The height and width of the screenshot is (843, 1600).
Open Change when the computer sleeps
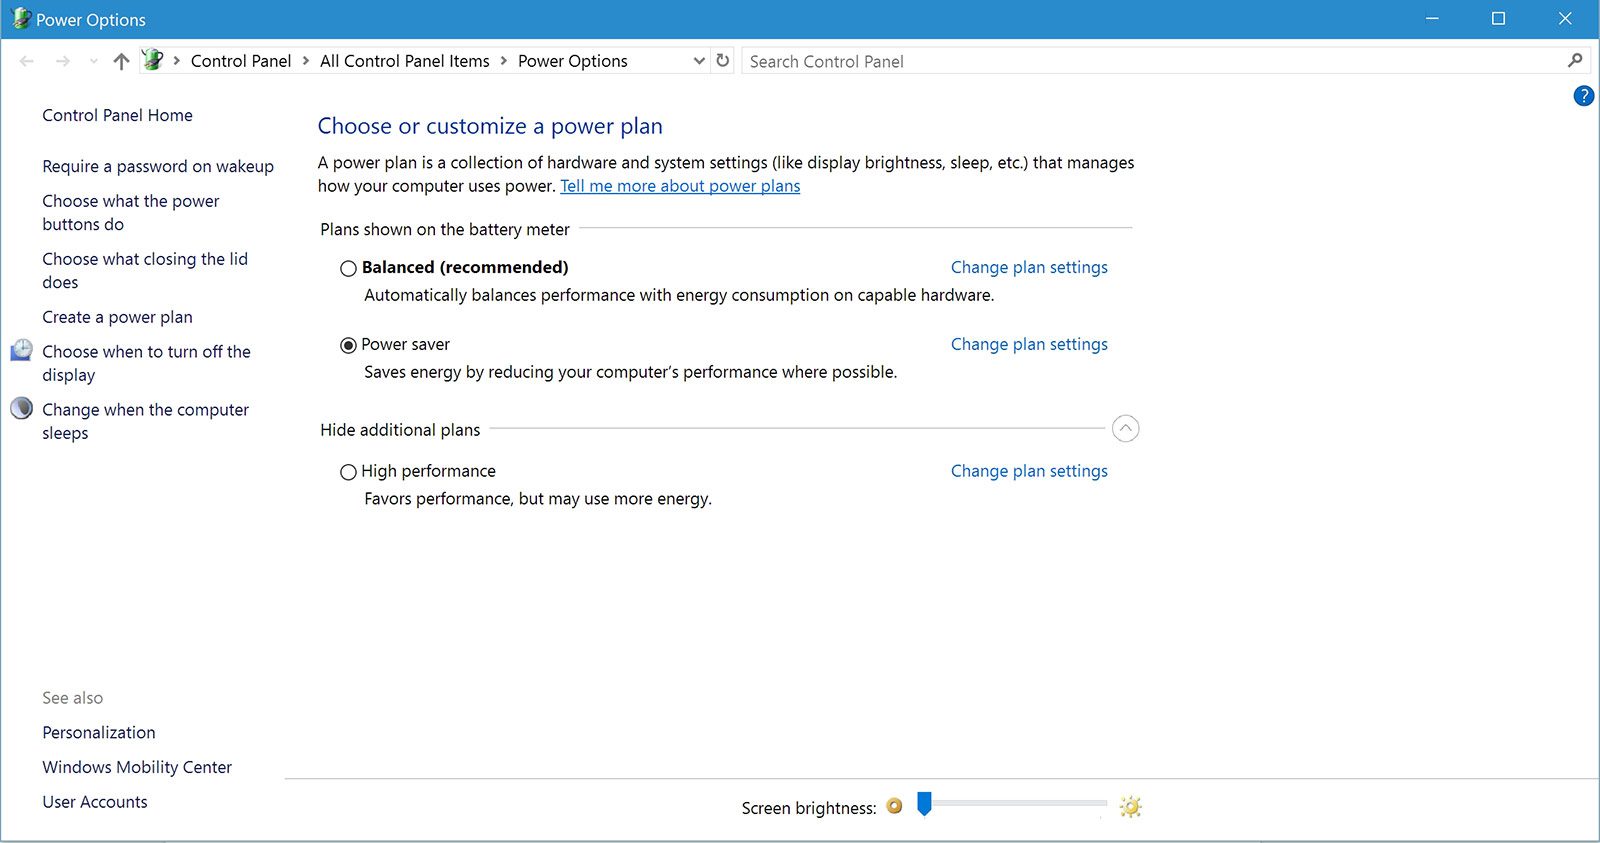point(145,421)
